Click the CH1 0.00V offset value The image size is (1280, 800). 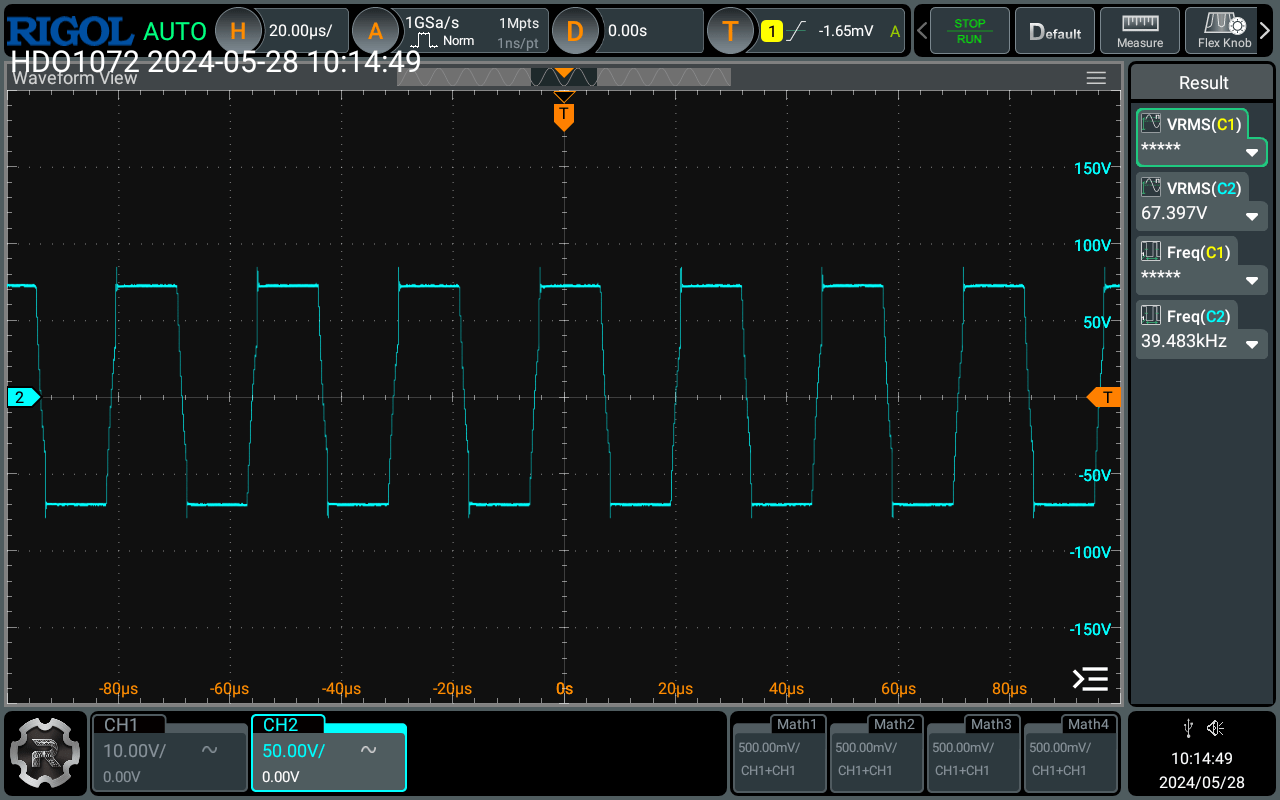tap(122, 776)
